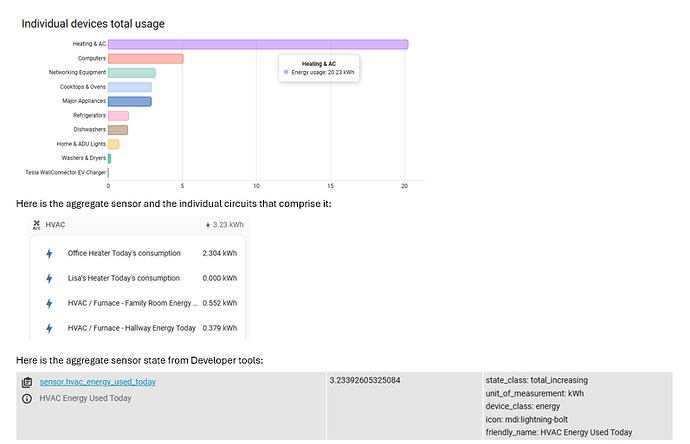690x444 pixels.
Task: Click Lisa's Heater lightning bolt icon
Action: (x=48, y=278)
